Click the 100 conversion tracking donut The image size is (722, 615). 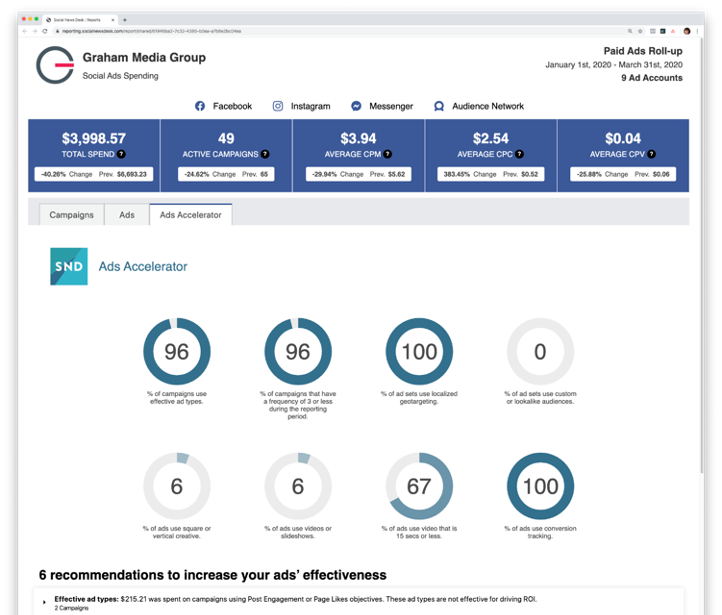click(540, 486)
